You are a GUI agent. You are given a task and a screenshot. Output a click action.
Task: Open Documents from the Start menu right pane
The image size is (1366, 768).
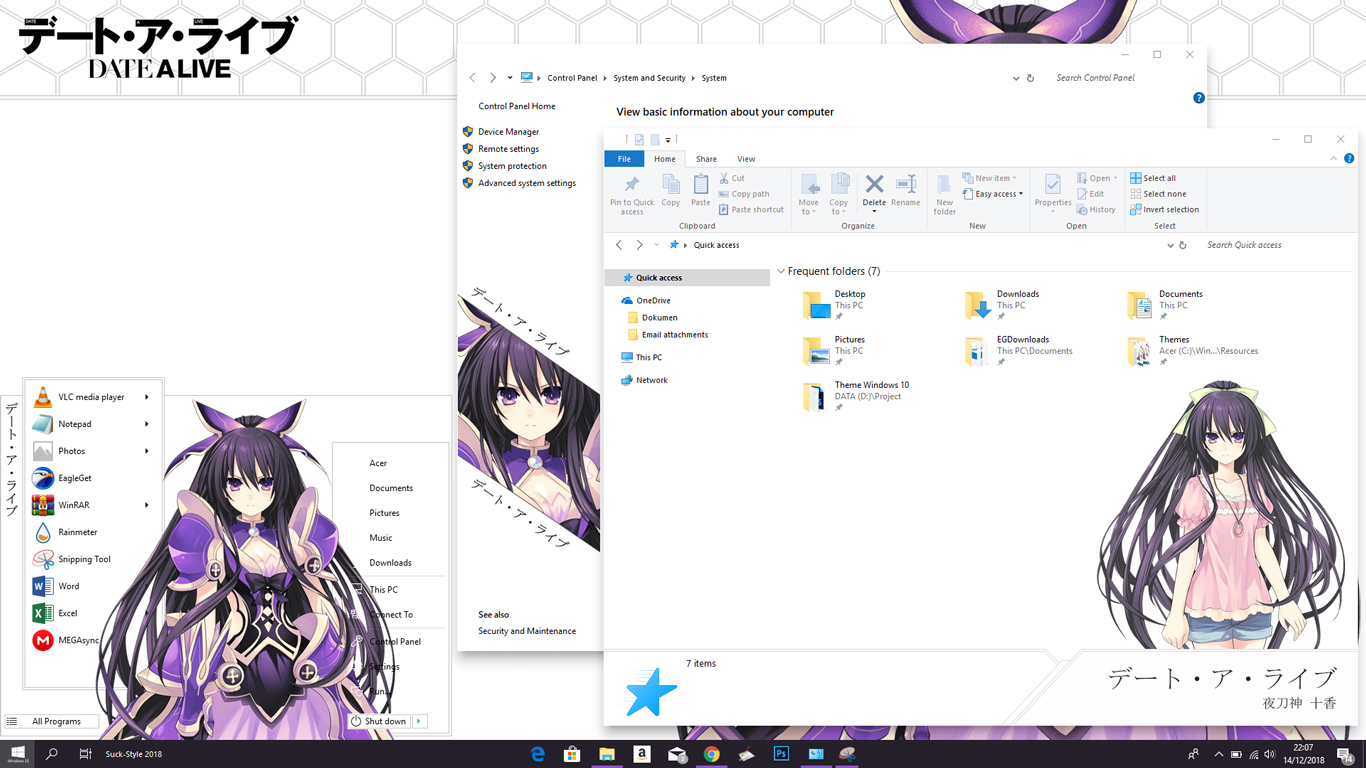tap(391, 488)
